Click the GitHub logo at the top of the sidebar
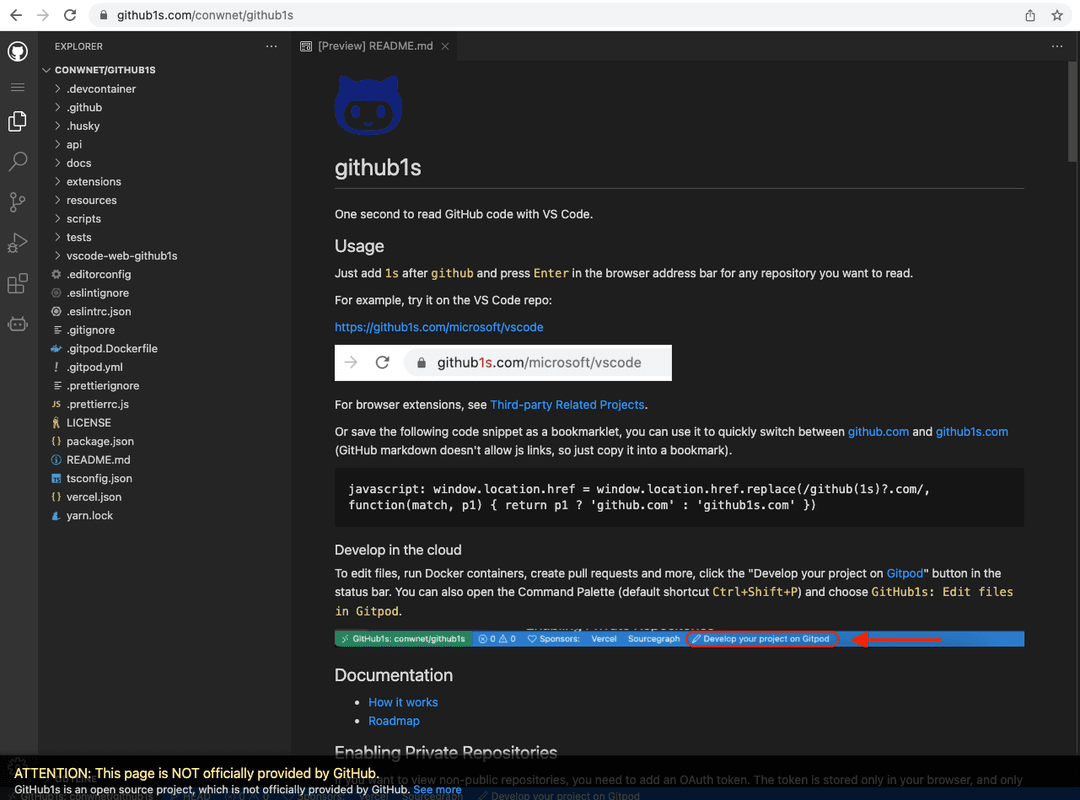This screenshot has width=1080, height=800. point(16,51)
